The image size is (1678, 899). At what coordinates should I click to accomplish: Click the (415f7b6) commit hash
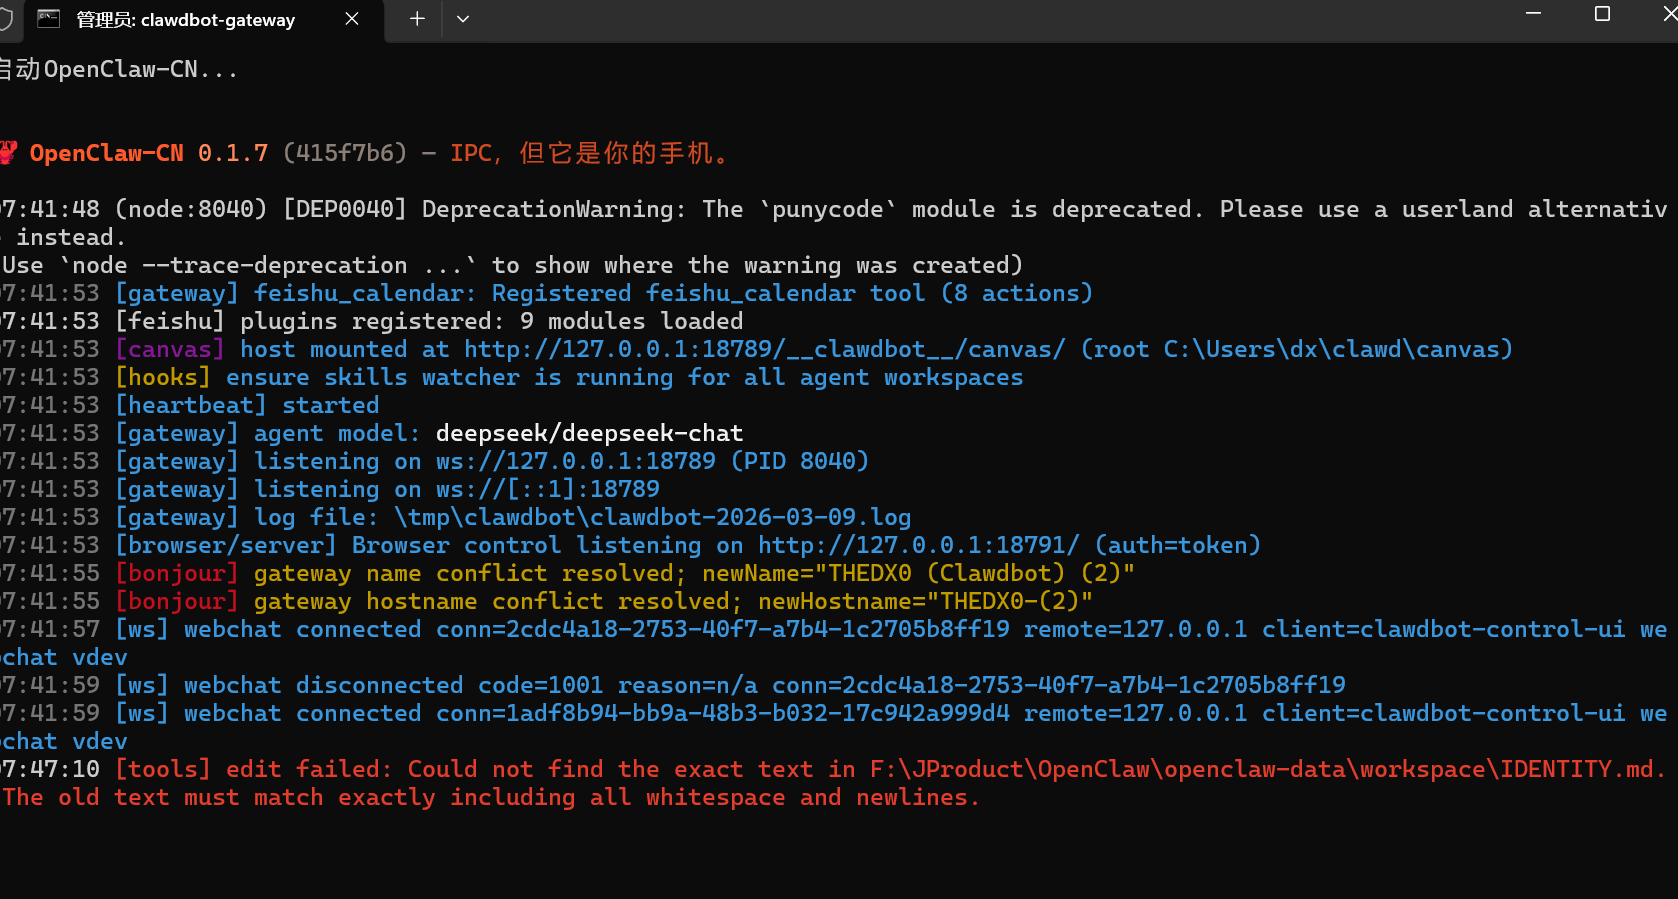tap(345, 153)
